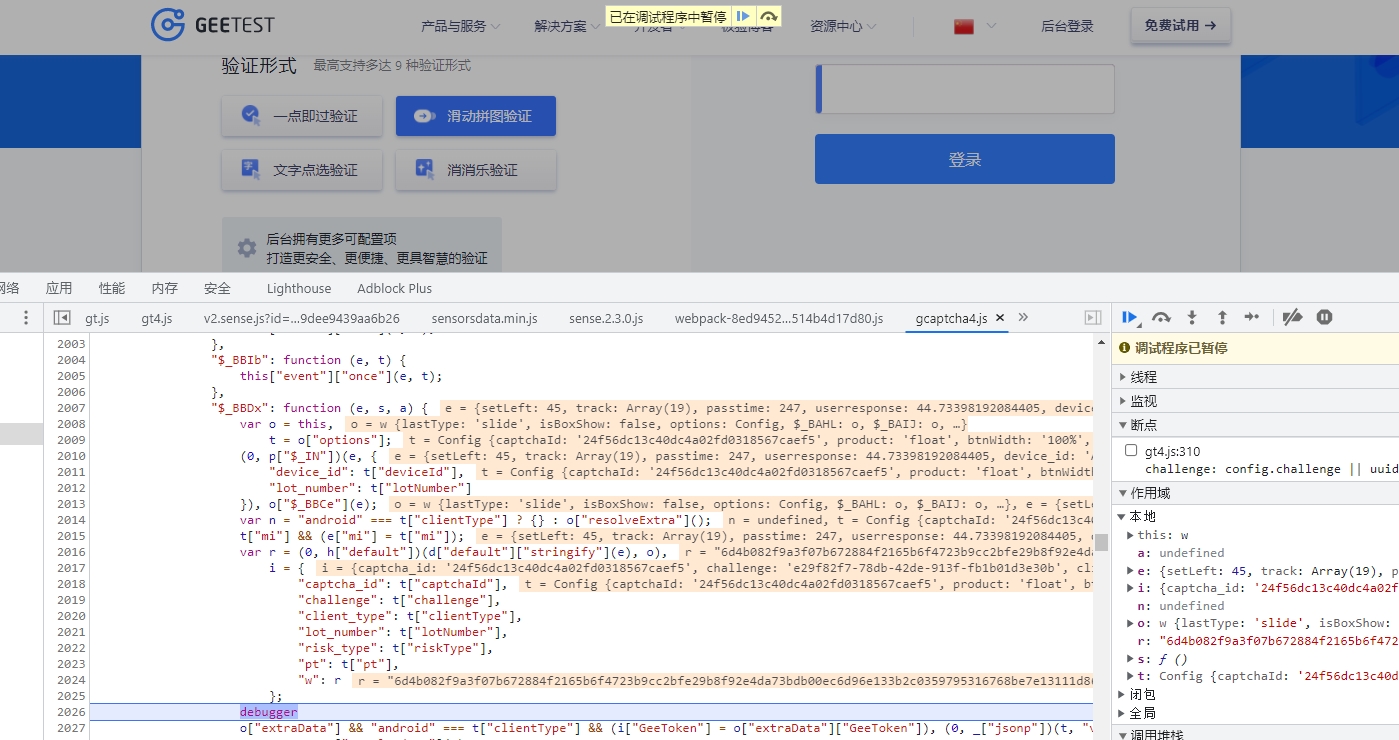Click the resume script execution icon

[1130, 317]
